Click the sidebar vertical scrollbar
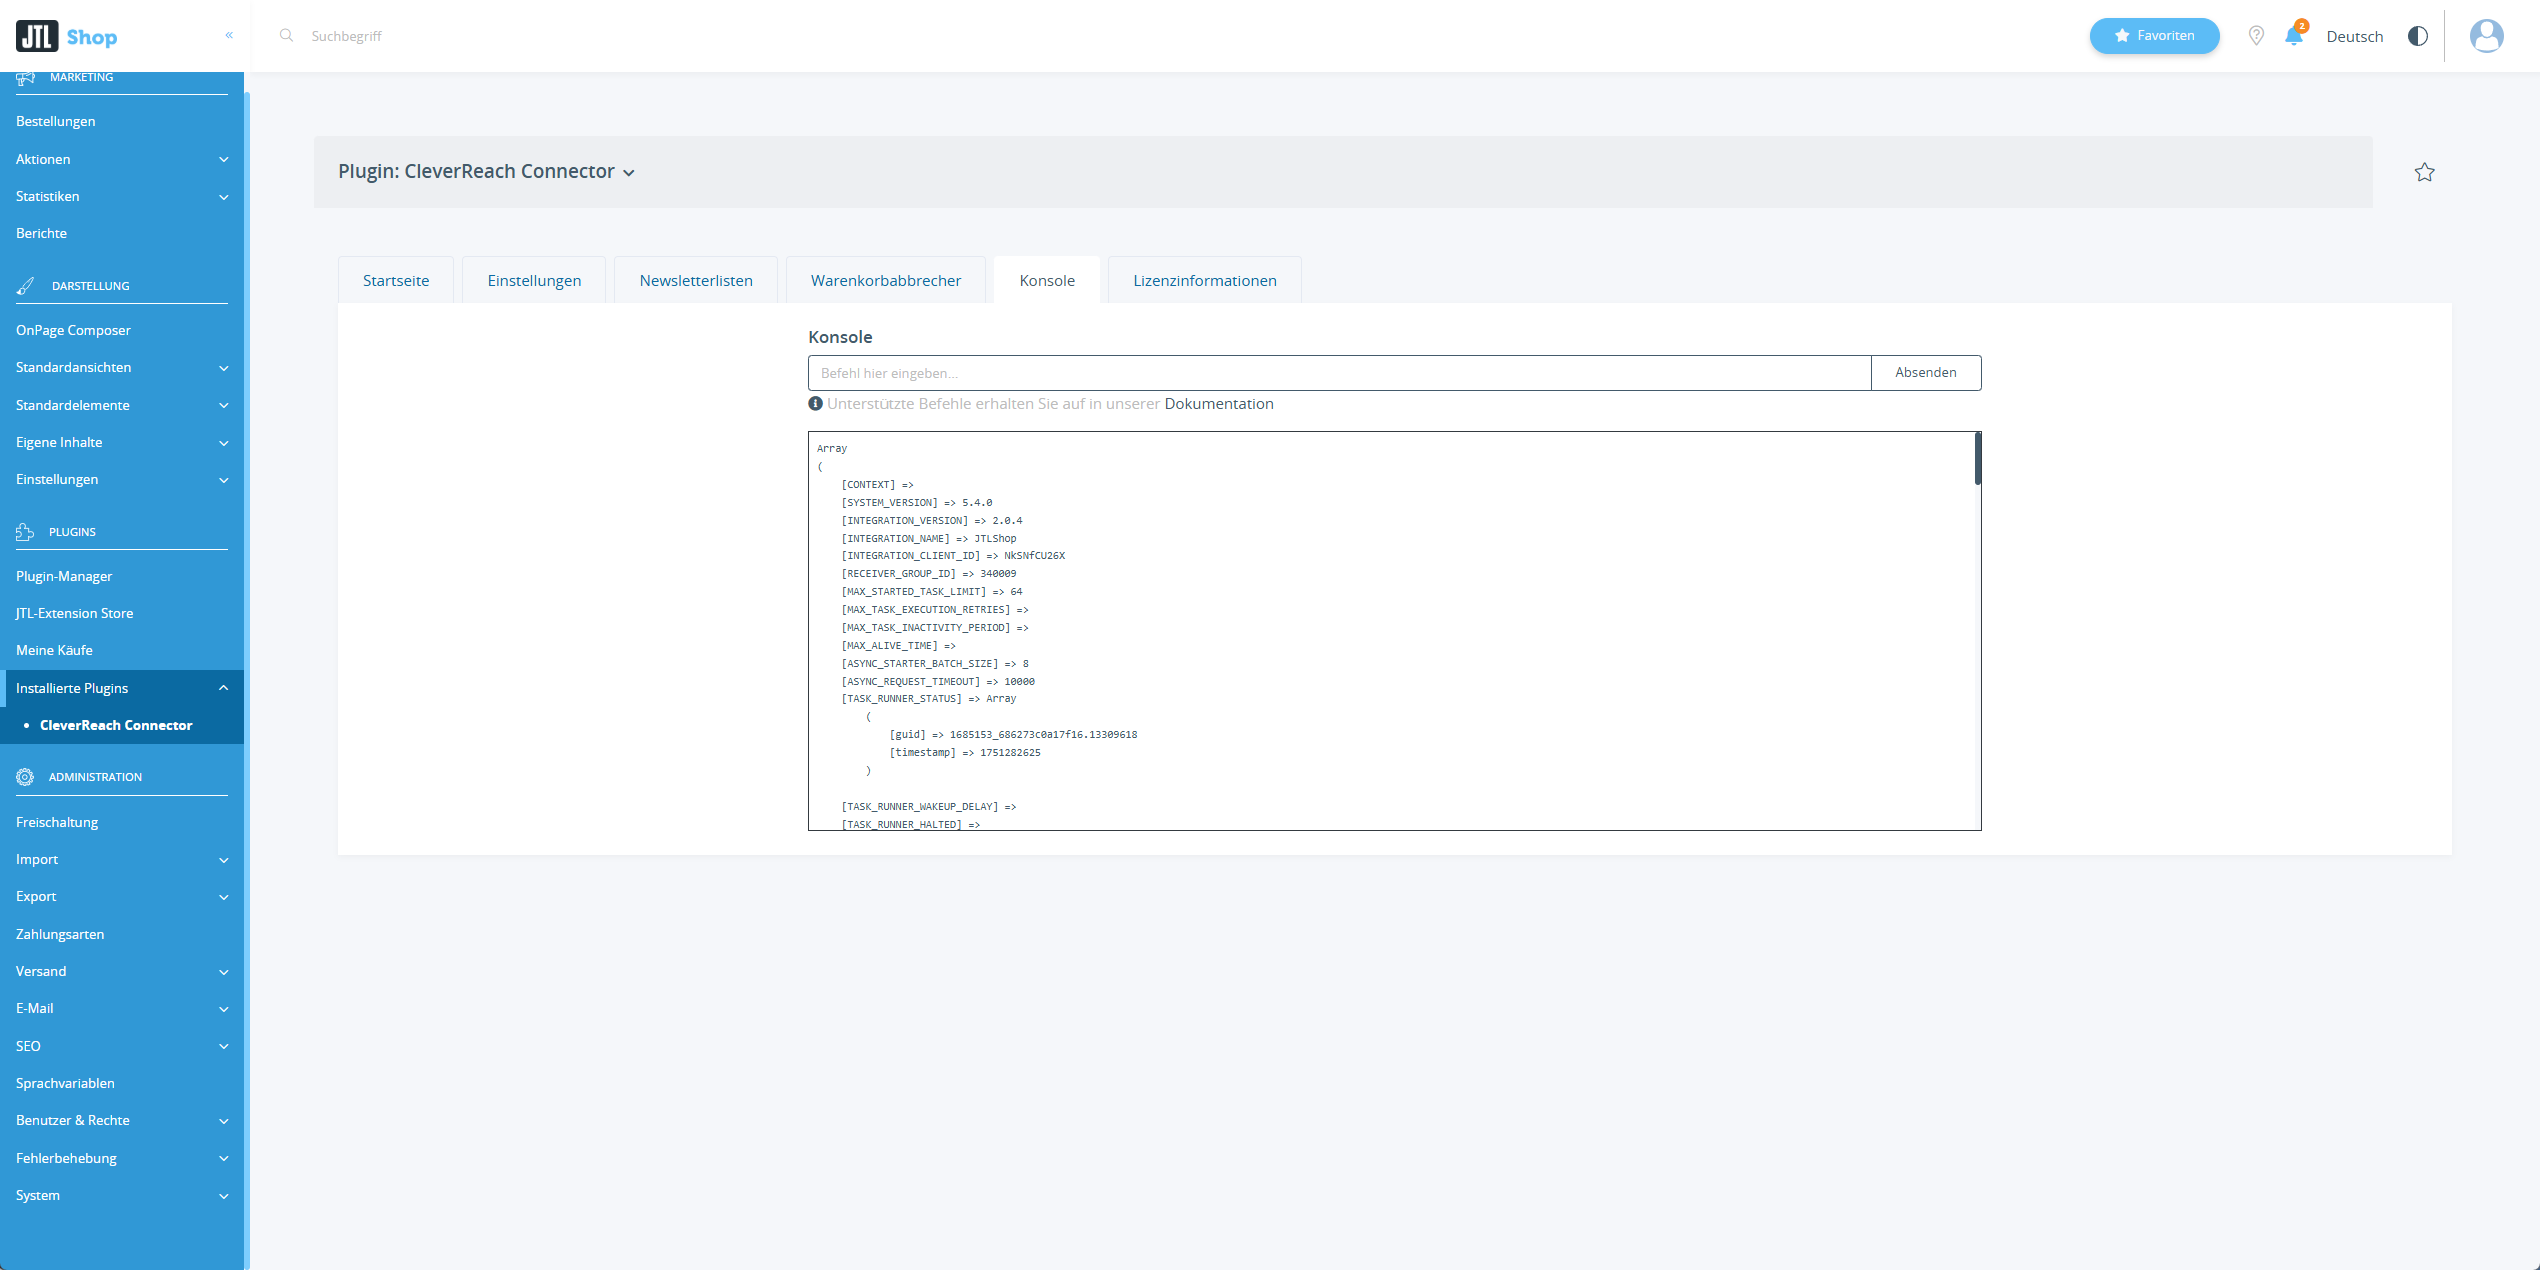 click(247, 680)
